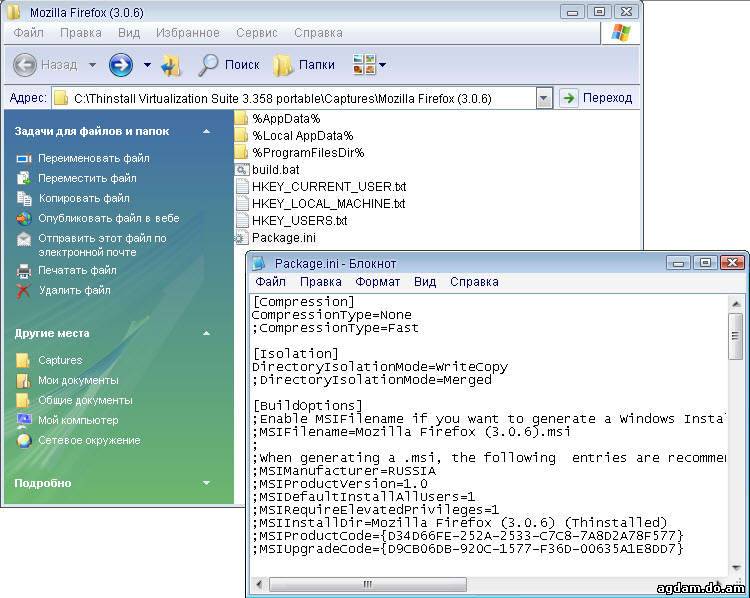The image size is (750, 598).
Task: Open Вид menu in Notepad
Action: click(x=425, y=282)
